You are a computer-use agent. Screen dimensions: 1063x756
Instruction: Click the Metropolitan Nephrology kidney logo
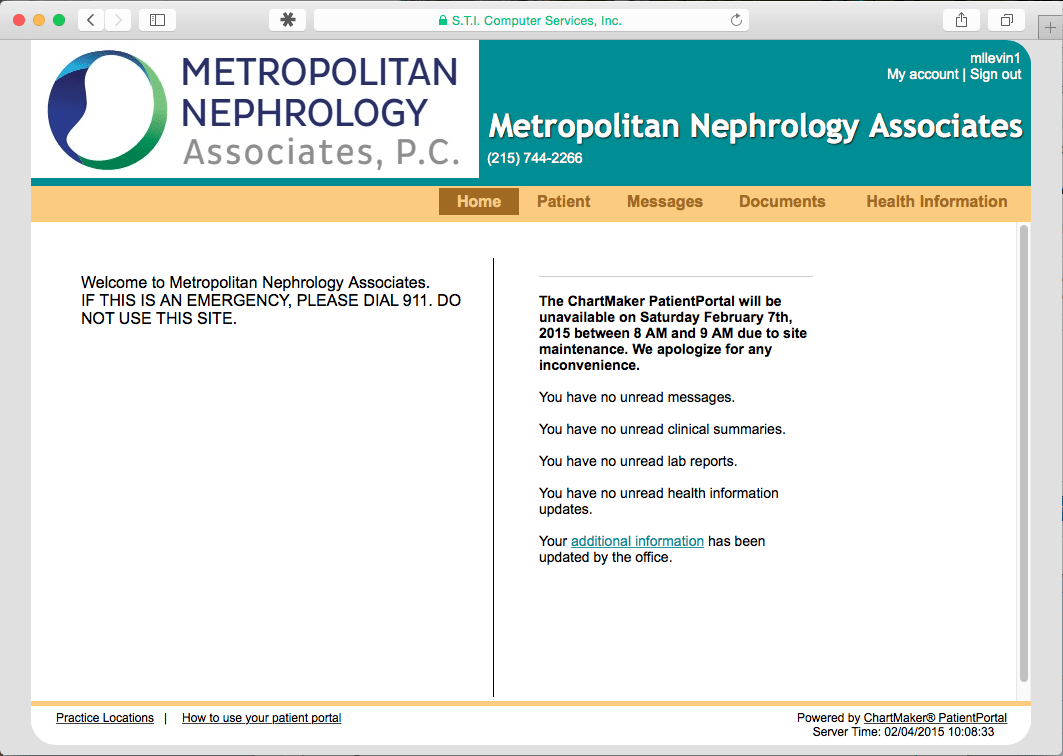(107, 110)
